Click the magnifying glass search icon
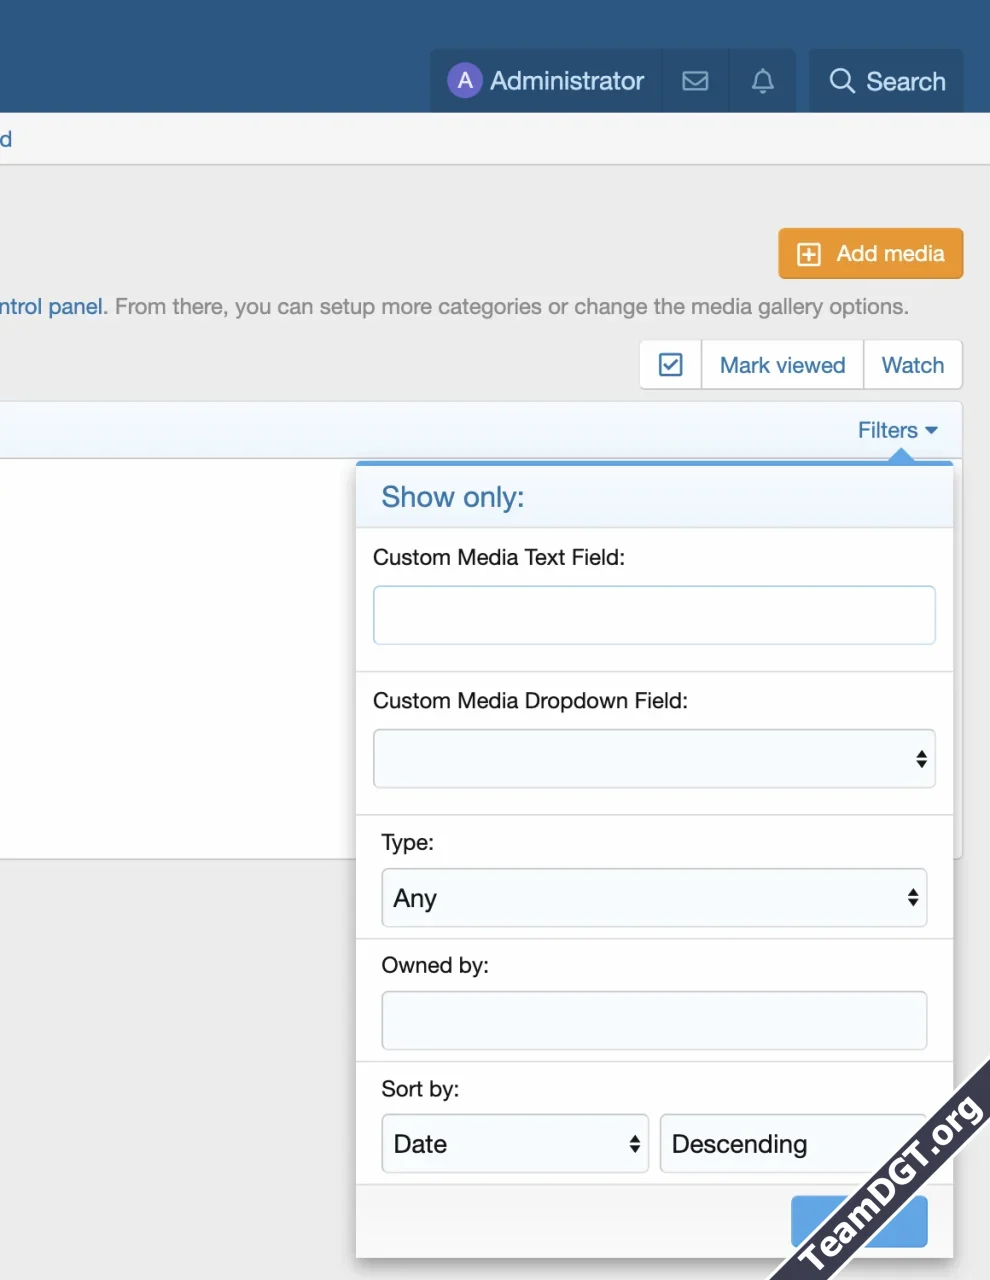 tap(841, 81)
